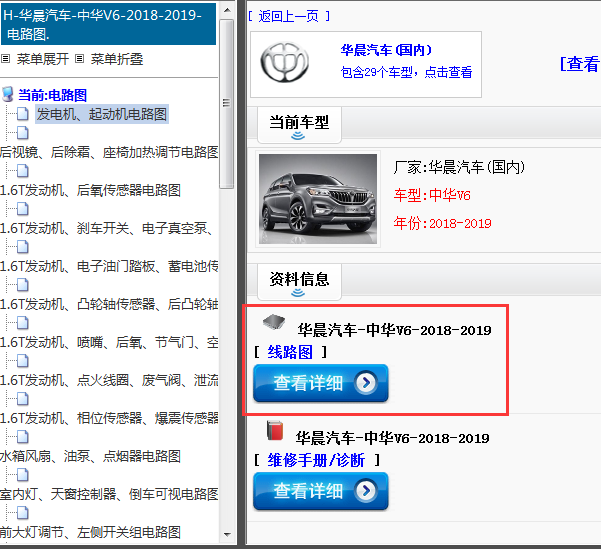The image size is (601, 549).
Task: Click the 线路图 link
Action: tap(290, 352)
